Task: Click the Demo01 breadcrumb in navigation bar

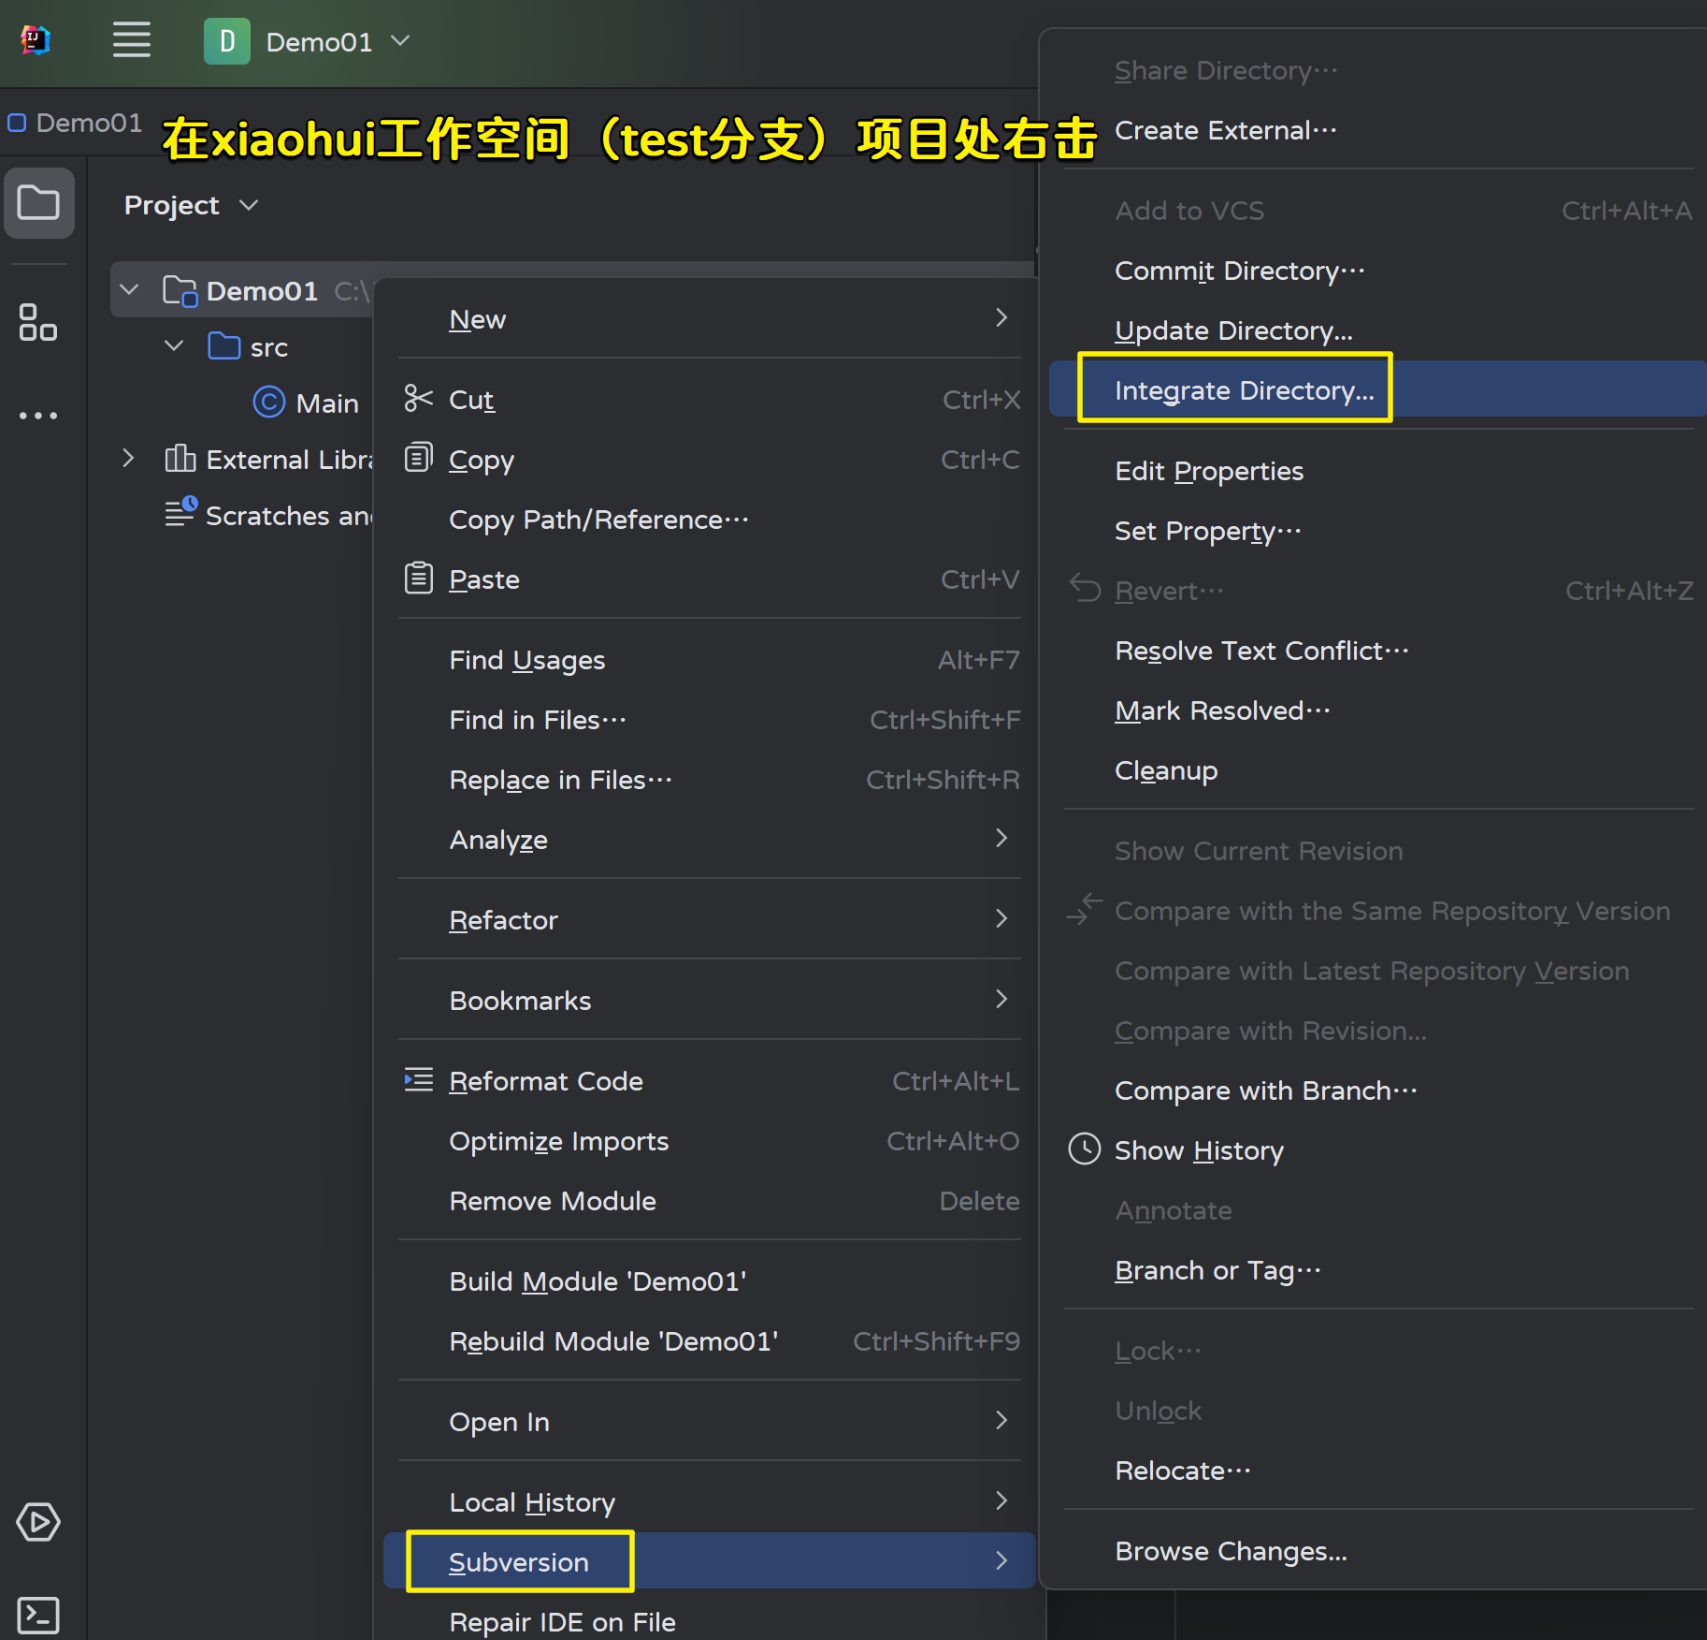Action: 77,122
